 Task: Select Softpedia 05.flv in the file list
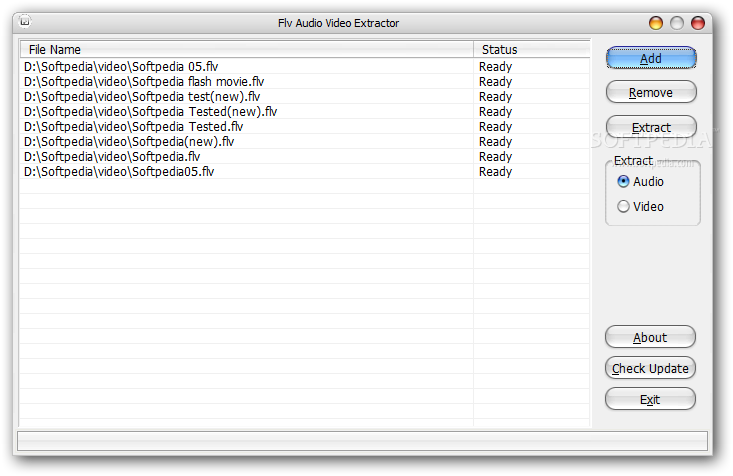tap(122, 67)
